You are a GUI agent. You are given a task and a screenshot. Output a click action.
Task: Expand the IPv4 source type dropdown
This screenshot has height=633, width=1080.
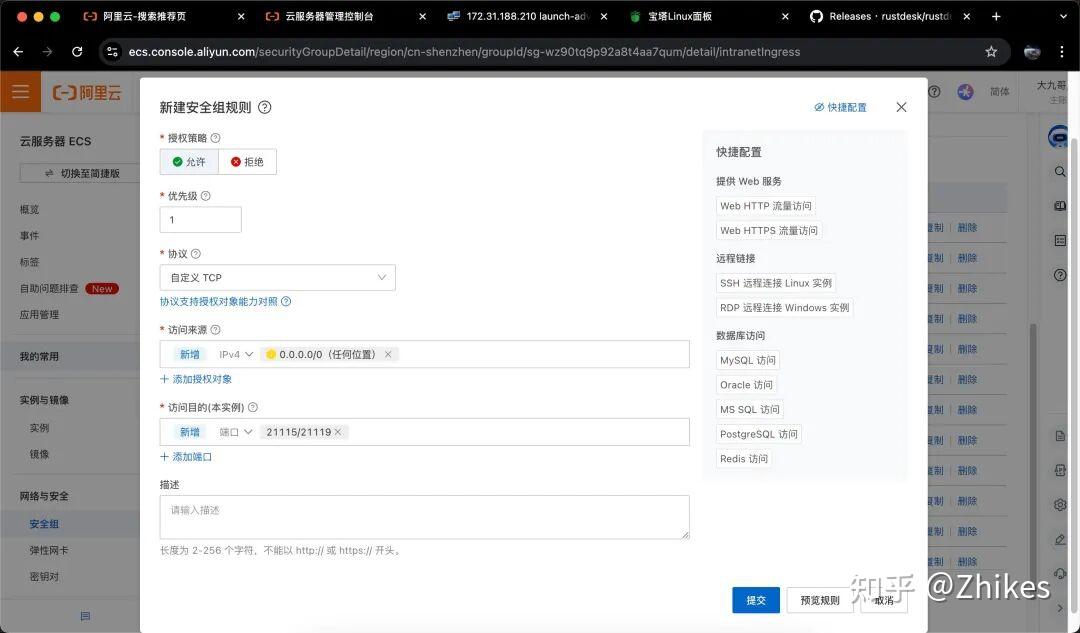click(x=236, y=354)
